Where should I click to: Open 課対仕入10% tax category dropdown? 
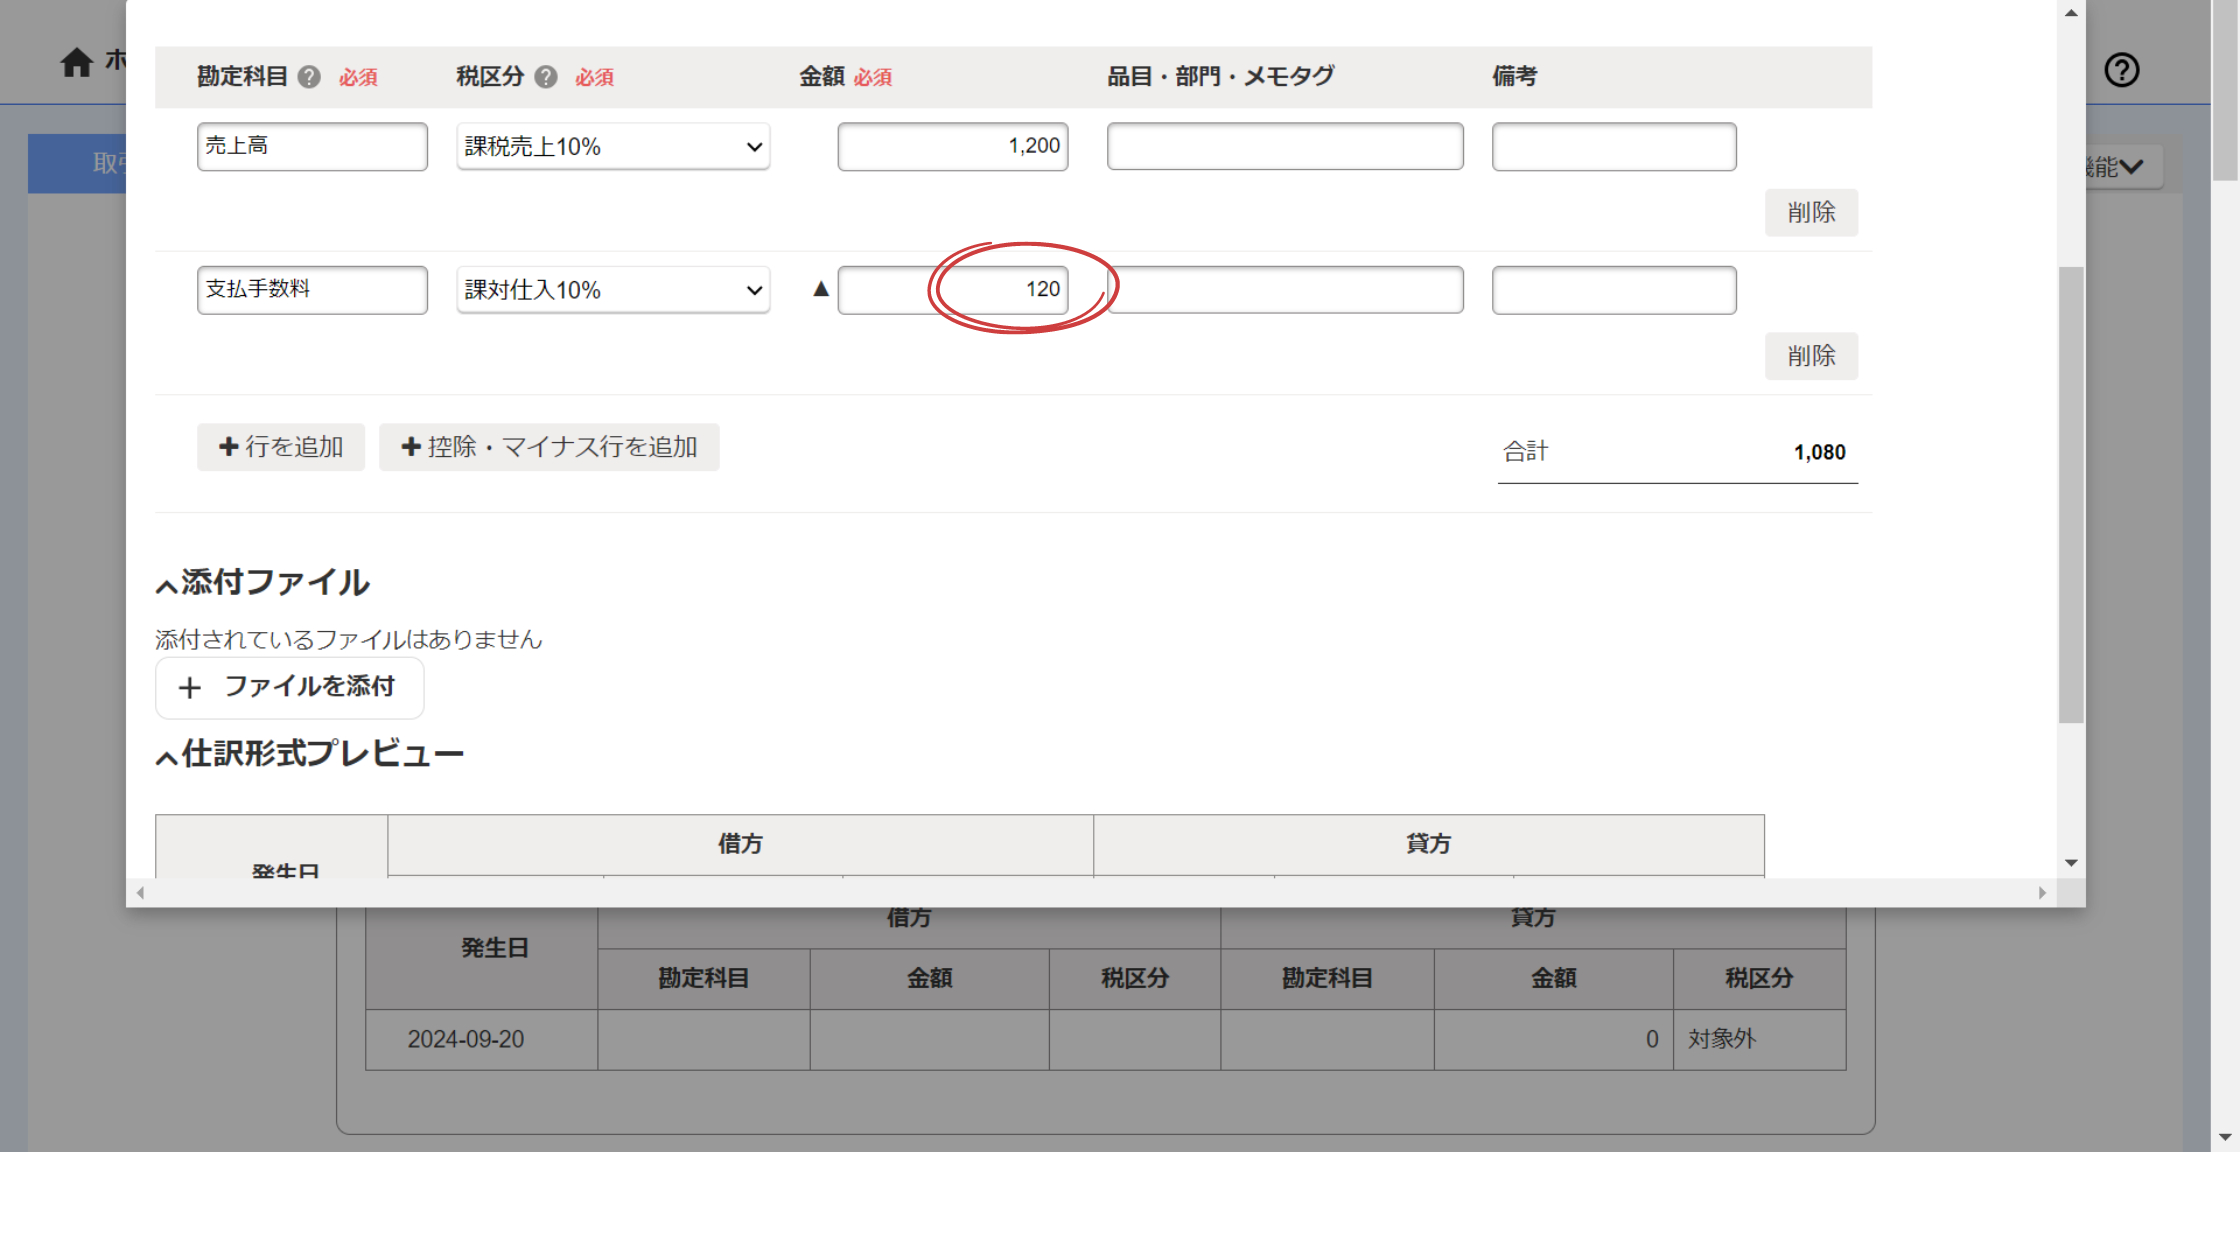click(x=613, y=290)
